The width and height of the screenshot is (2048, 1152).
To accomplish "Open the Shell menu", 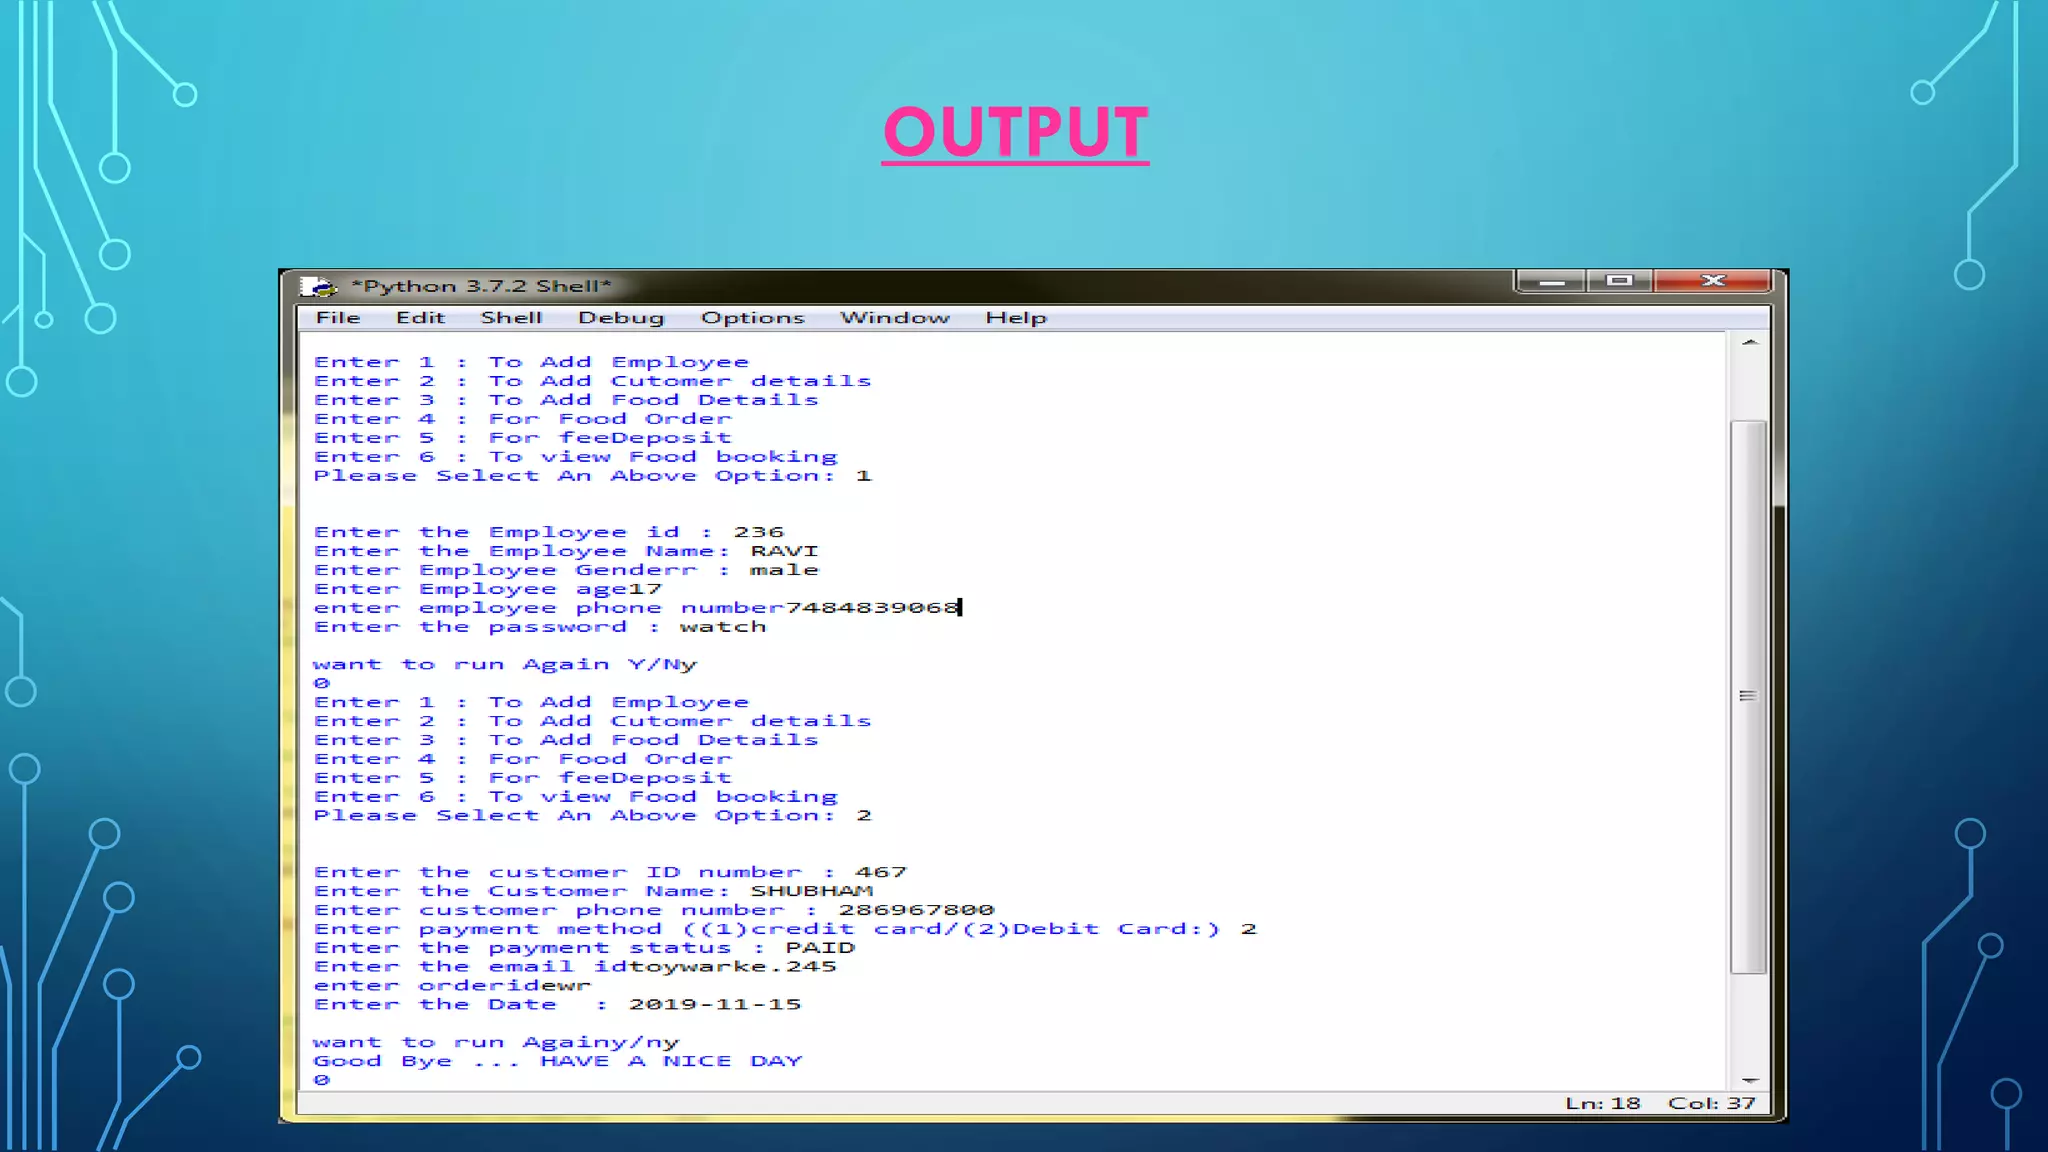I will point(511,318).
